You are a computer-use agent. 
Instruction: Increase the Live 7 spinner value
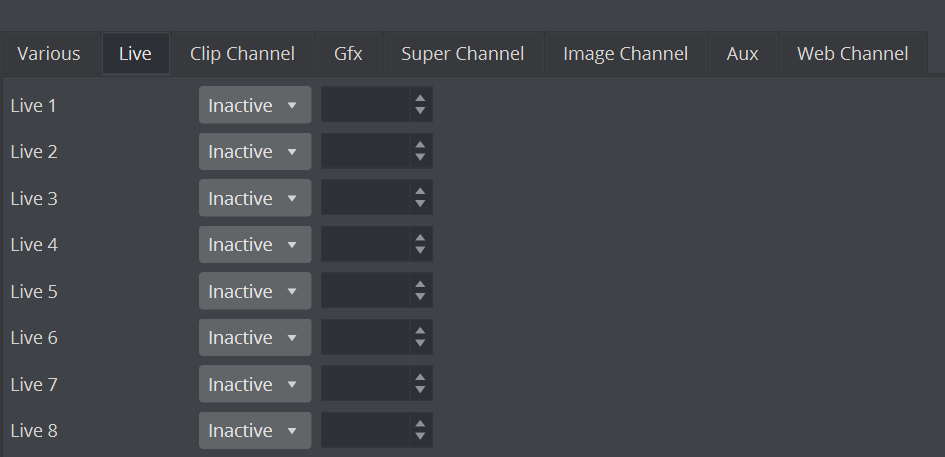pyautogui.click(x=420, y=377)
